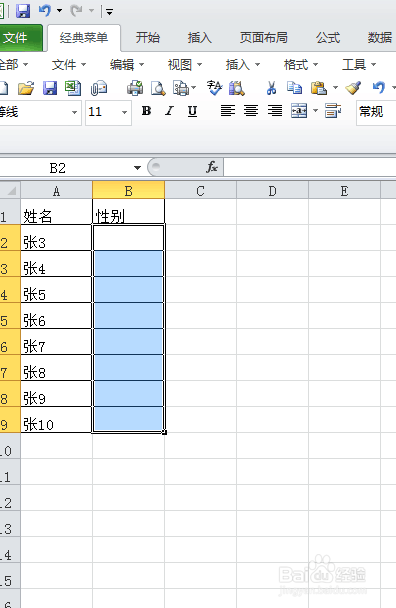Select column E header
396x608 pixels.
click(344, 191)
